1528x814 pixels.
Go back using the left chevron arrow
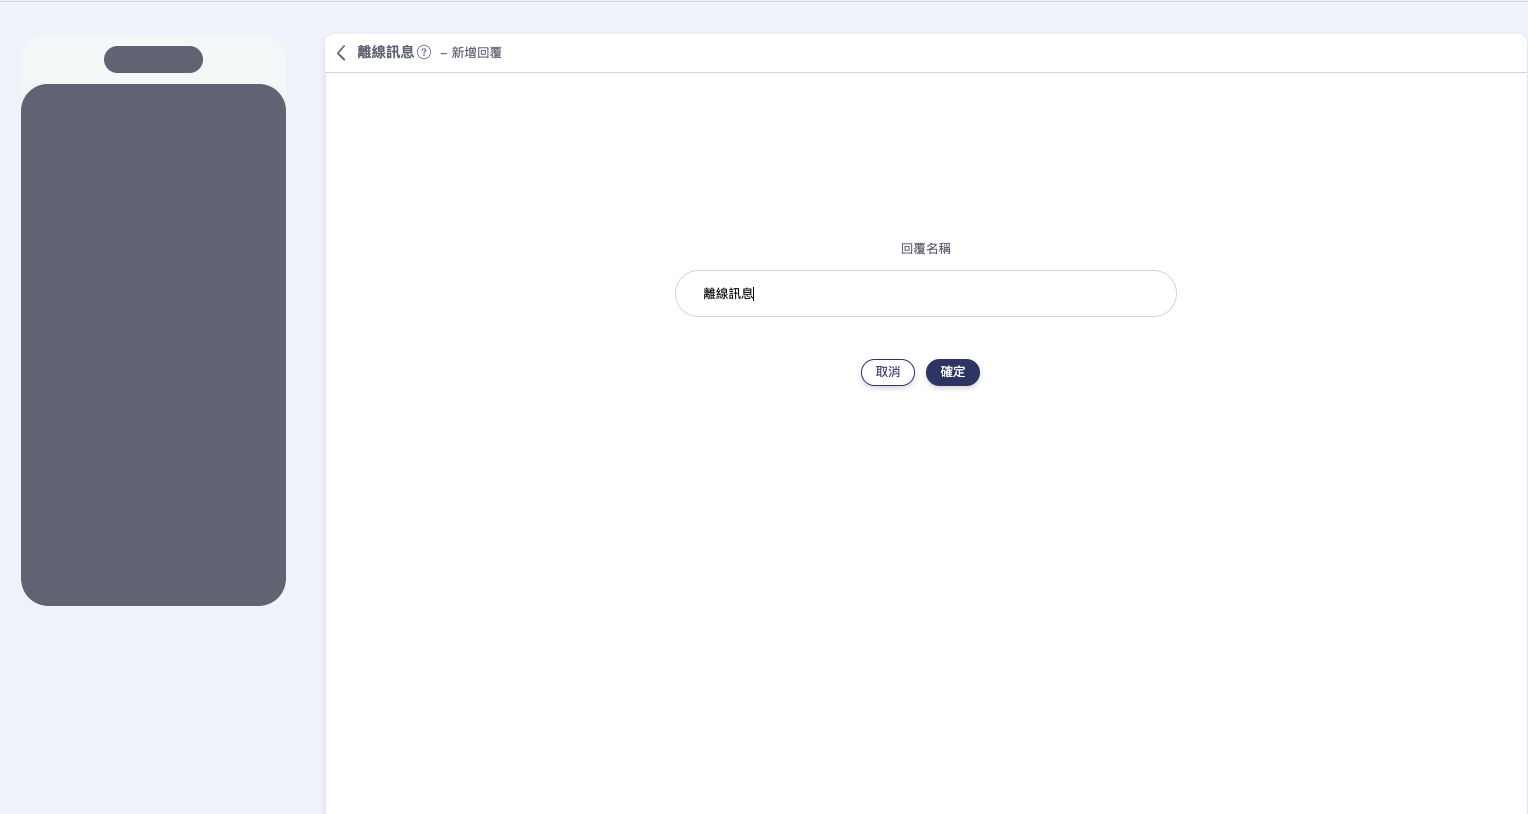(x=341, y=53)
